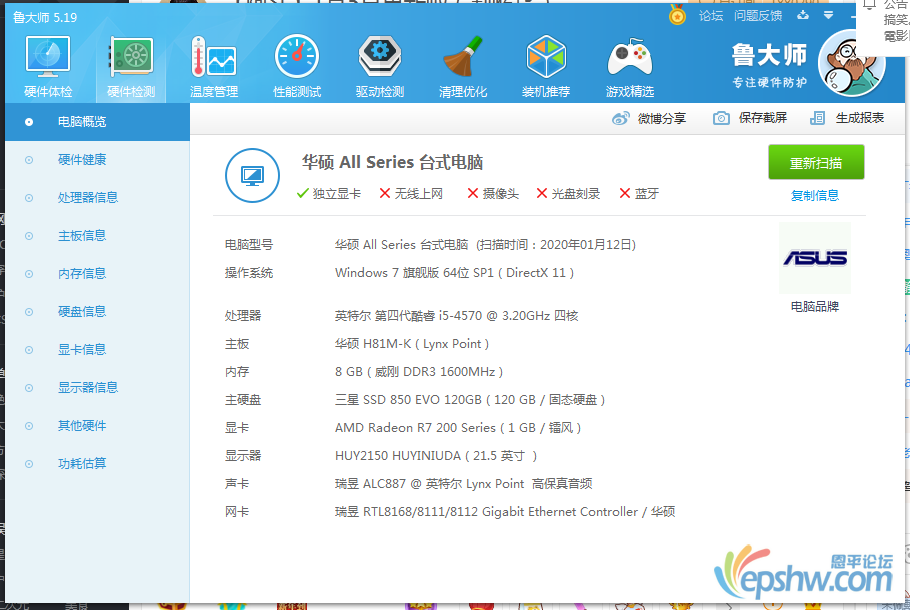The width and height of the screenshot is (910, 610).
Task: Click the Windows 7 旗舰版 operating system value
Action: pos(454,273)
